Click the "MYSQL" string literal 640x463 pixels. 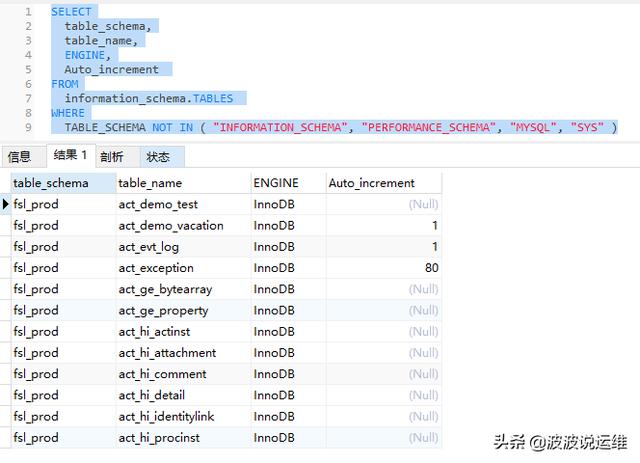[533, 128]
